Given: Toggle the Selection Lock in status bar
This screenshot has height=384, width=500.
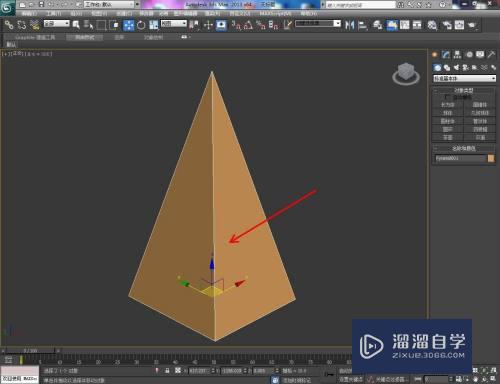Looking at the screenshot, I should tap(167, 371).
